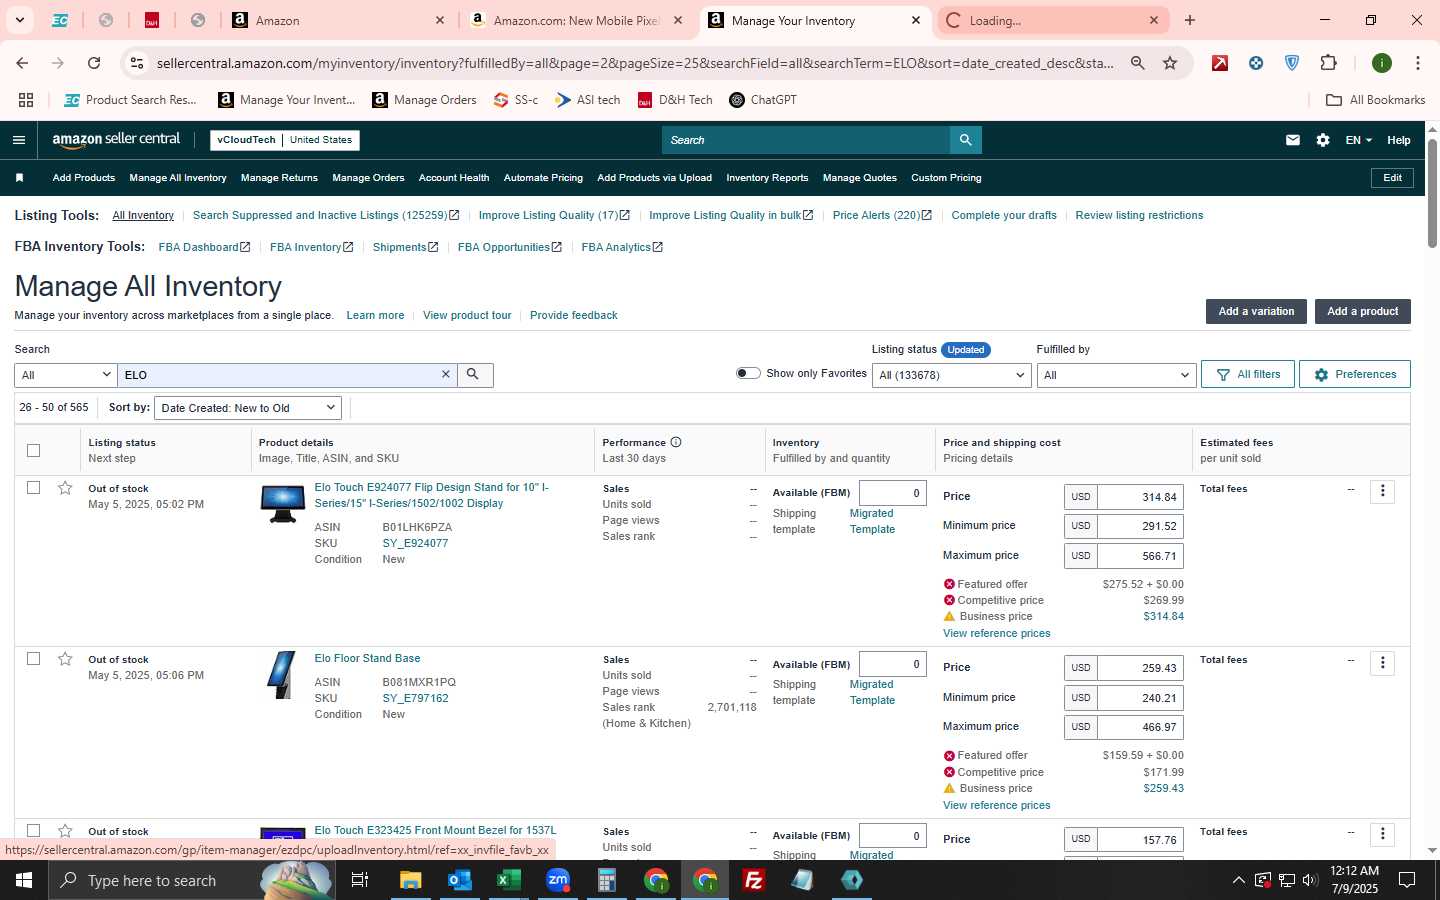Open the Preferences button
The height and width of the screenshot is (900, 1440).
pos(1355,374)
